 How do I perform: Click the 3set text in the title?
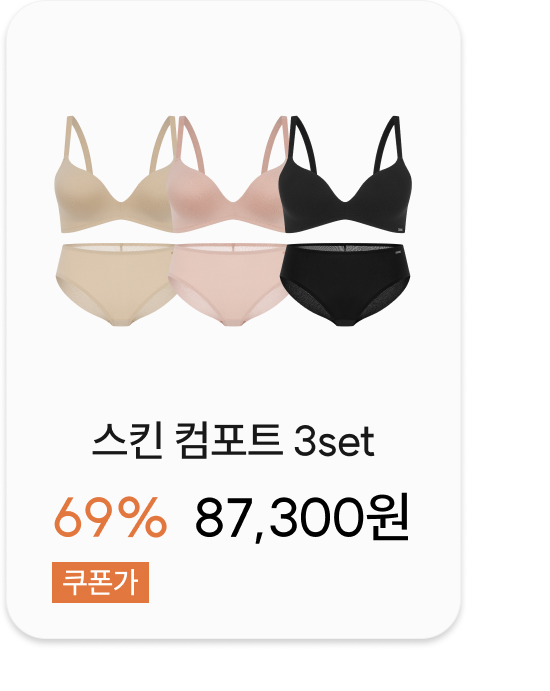click(x=334, y=441)
